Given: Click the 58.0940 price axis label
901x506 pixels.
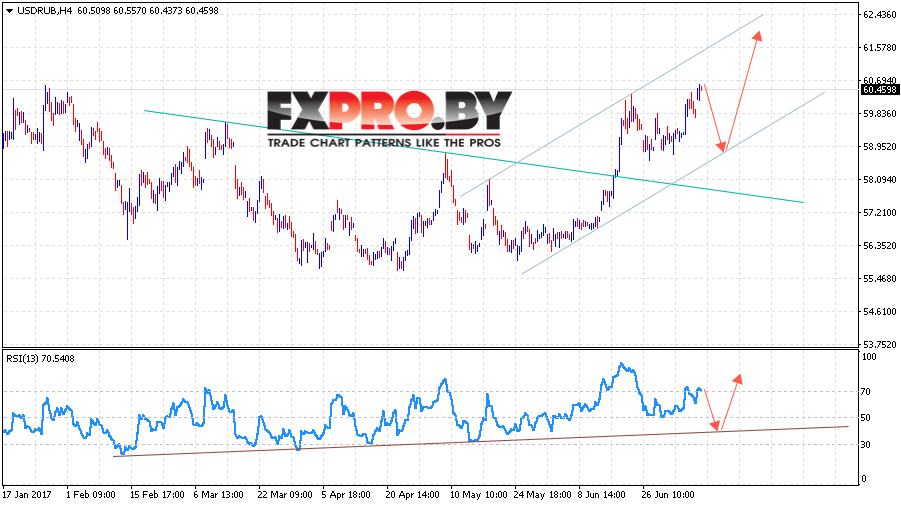Looking at the screenshot, I should (879, 180).
